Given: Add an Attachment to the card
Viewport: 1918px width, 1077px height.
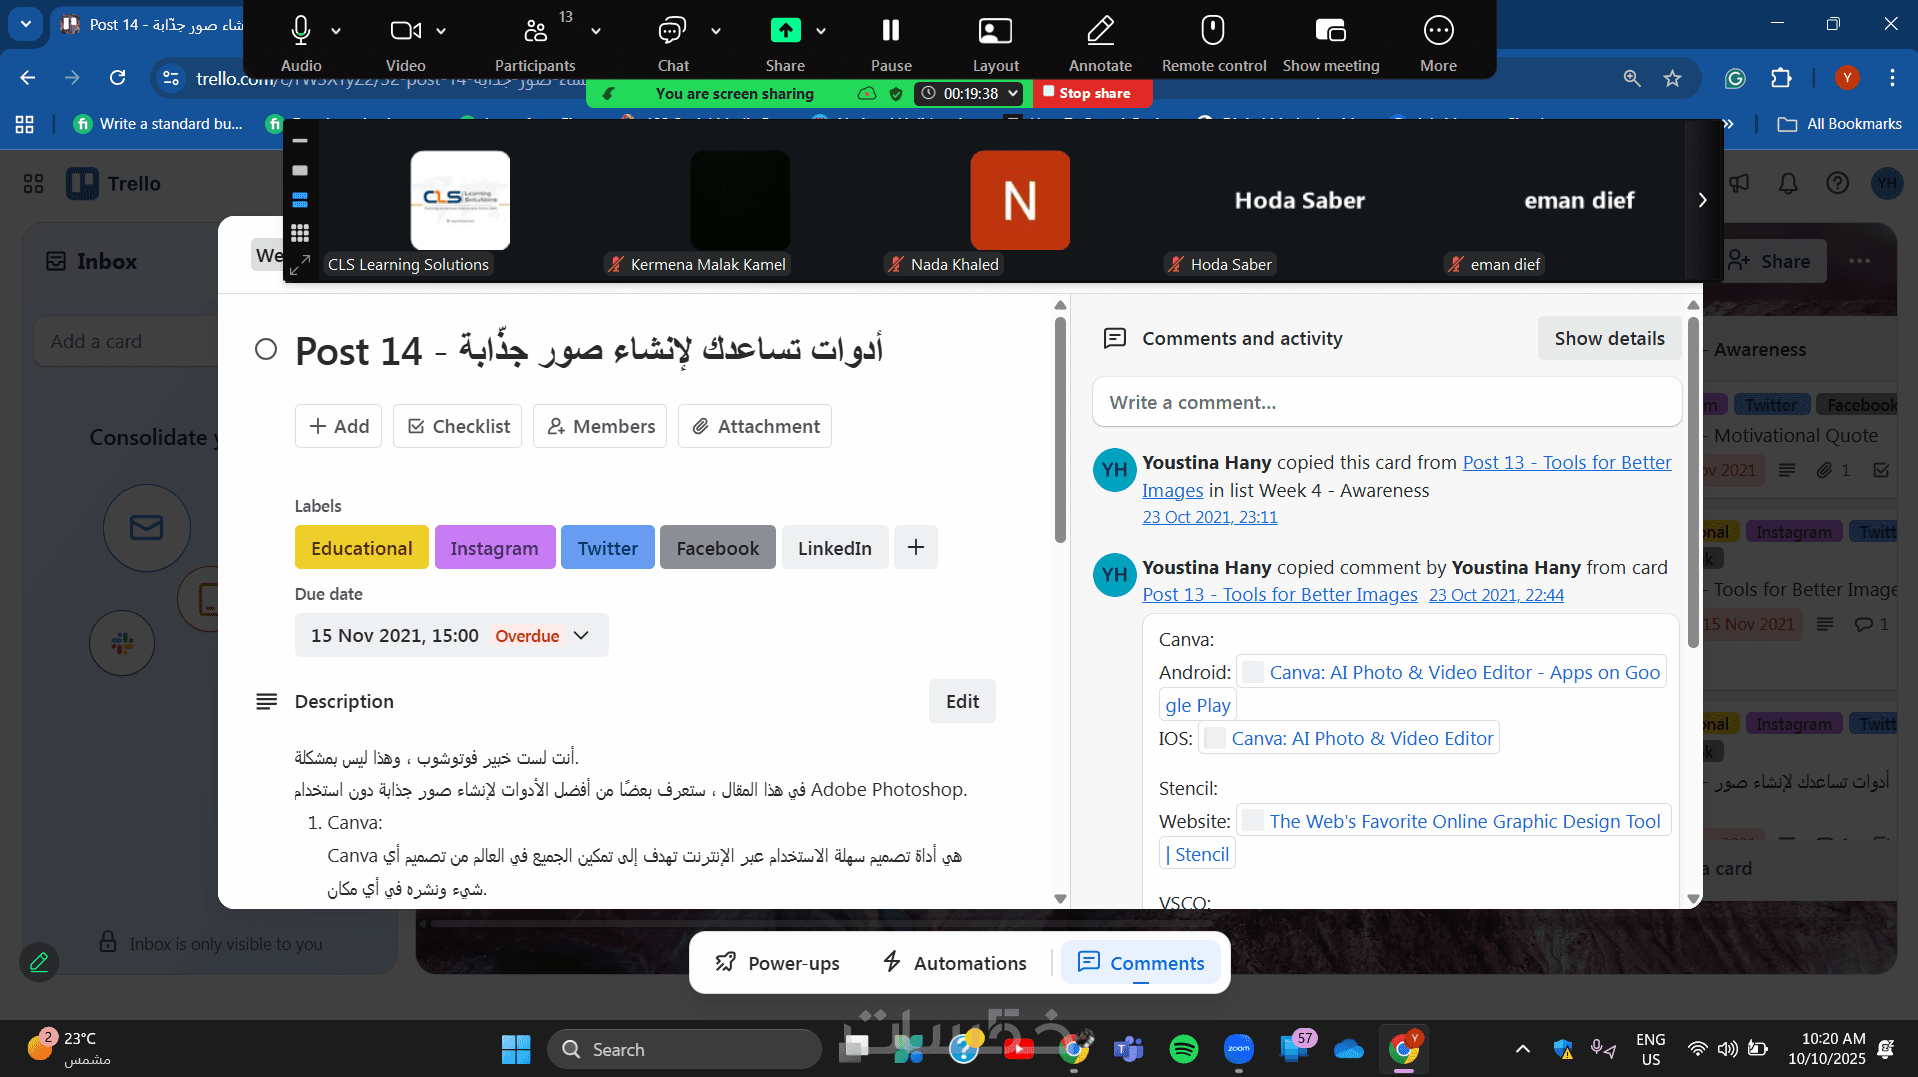Looking at the screenshot, I should 755,426.
